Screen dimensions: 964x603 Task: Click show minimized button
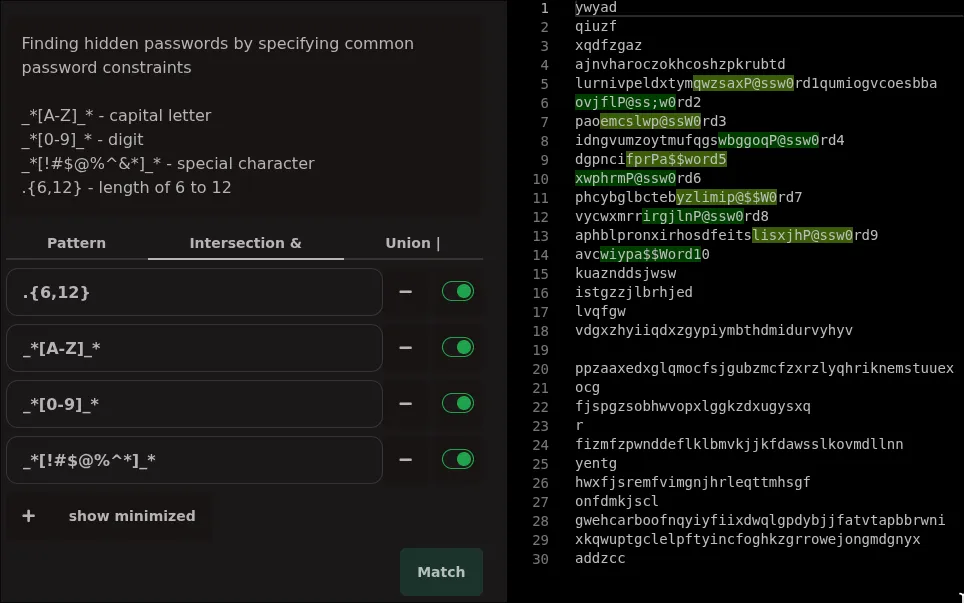pos(131,516)
